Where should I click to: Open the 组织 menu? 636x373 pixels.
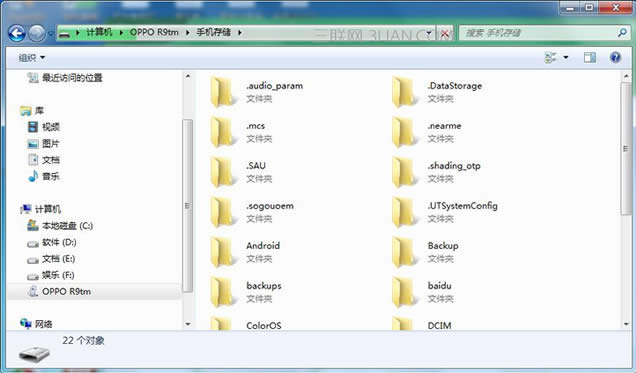32,58
